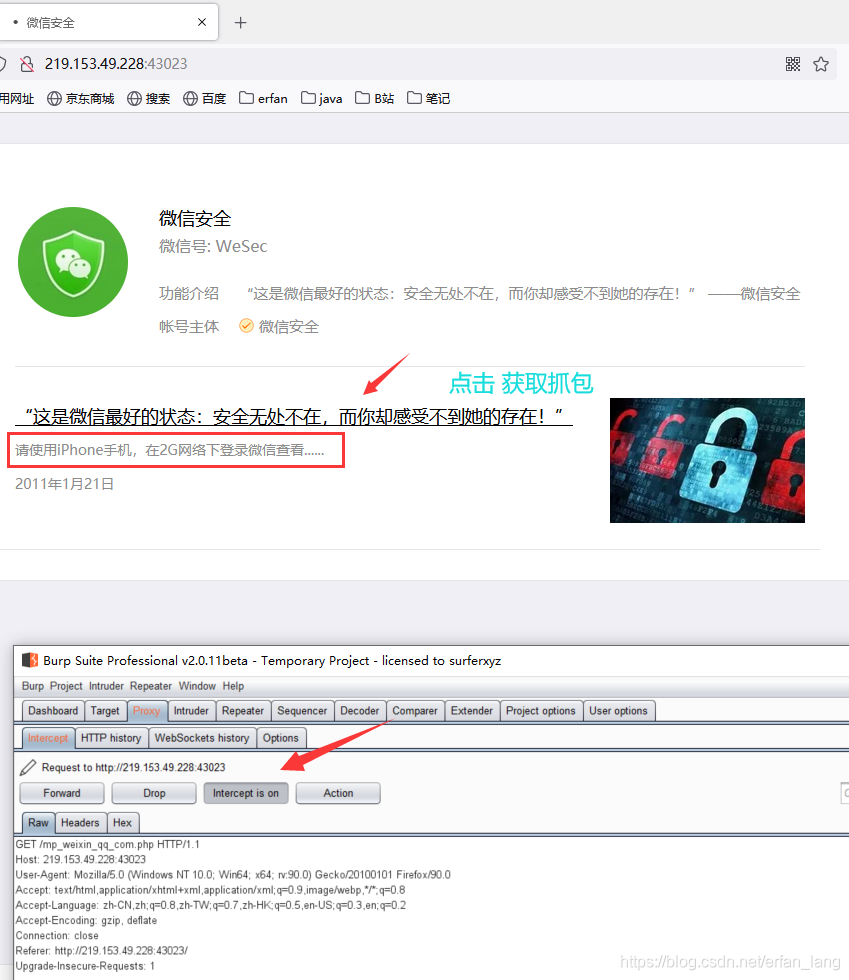Switch to the Dashboard tab
Viewport: 849px width, 980px height.
pyautogui.click(x=53, y=711)
